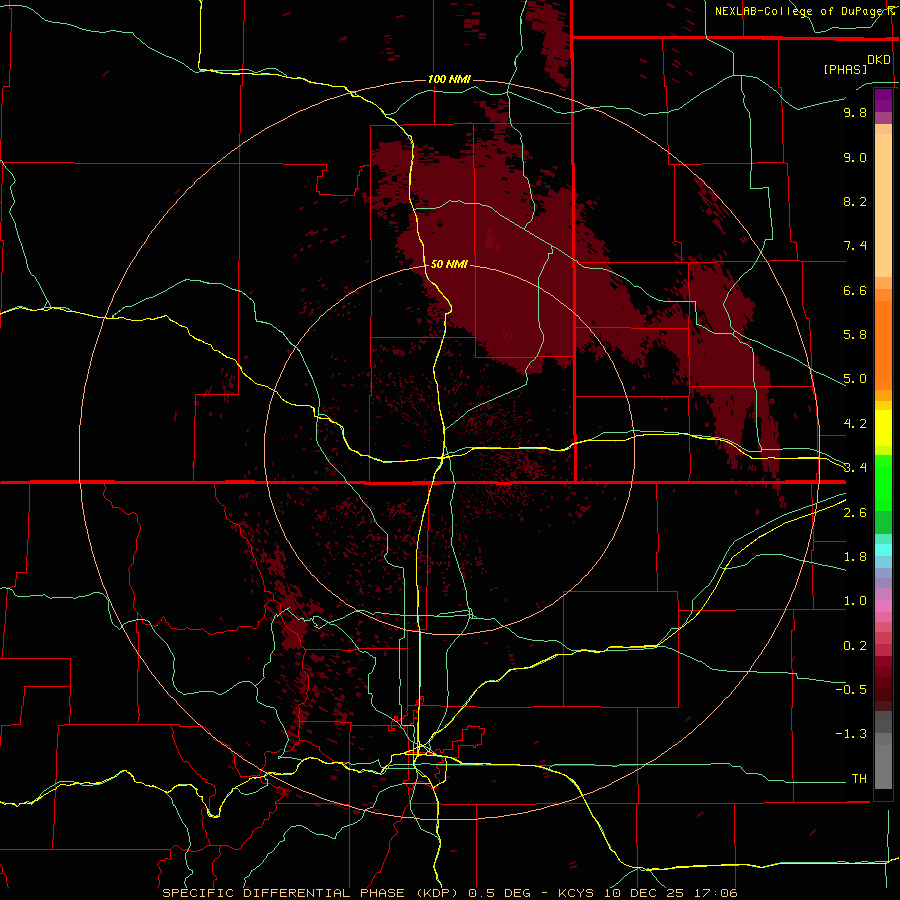Click the TH threshold label on the scale

859,779
